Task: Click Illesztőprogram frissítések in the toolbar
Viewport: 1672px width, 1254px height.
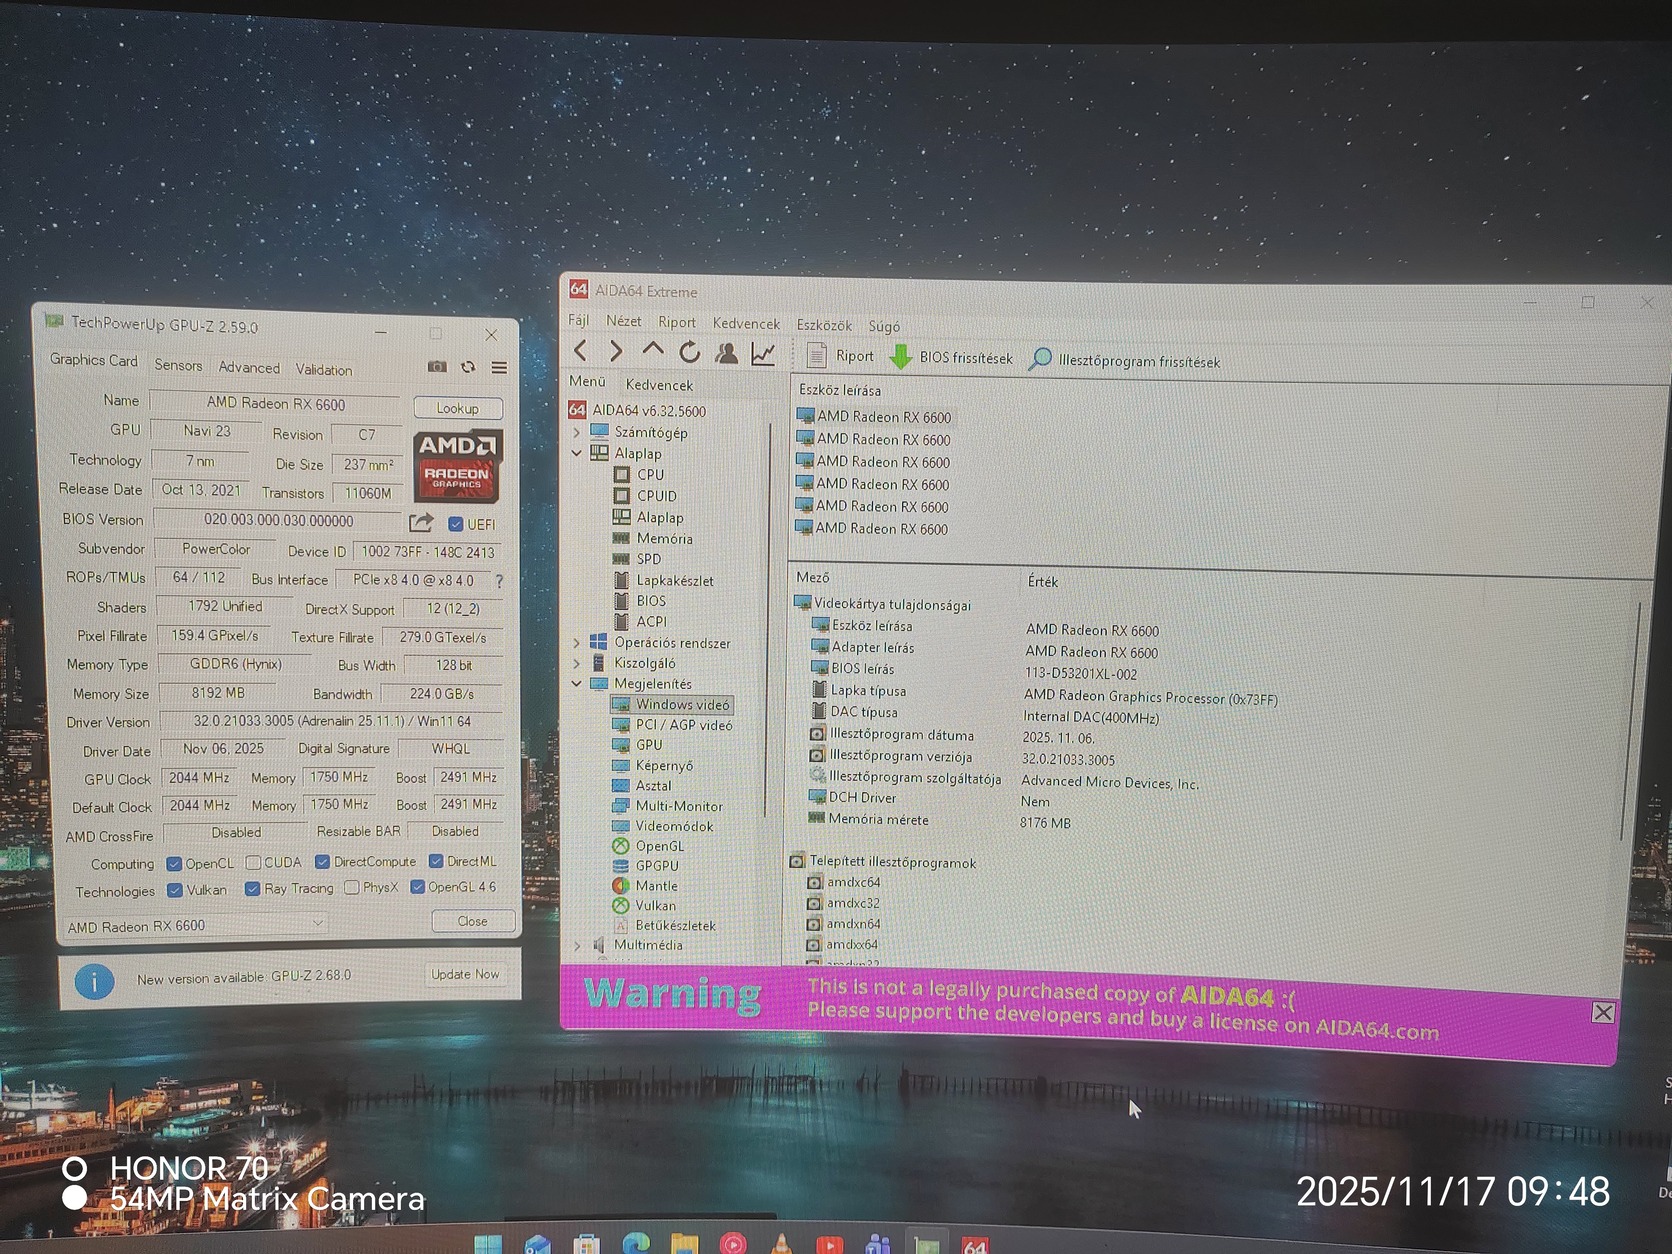Action: click(x=1125, y=360)
